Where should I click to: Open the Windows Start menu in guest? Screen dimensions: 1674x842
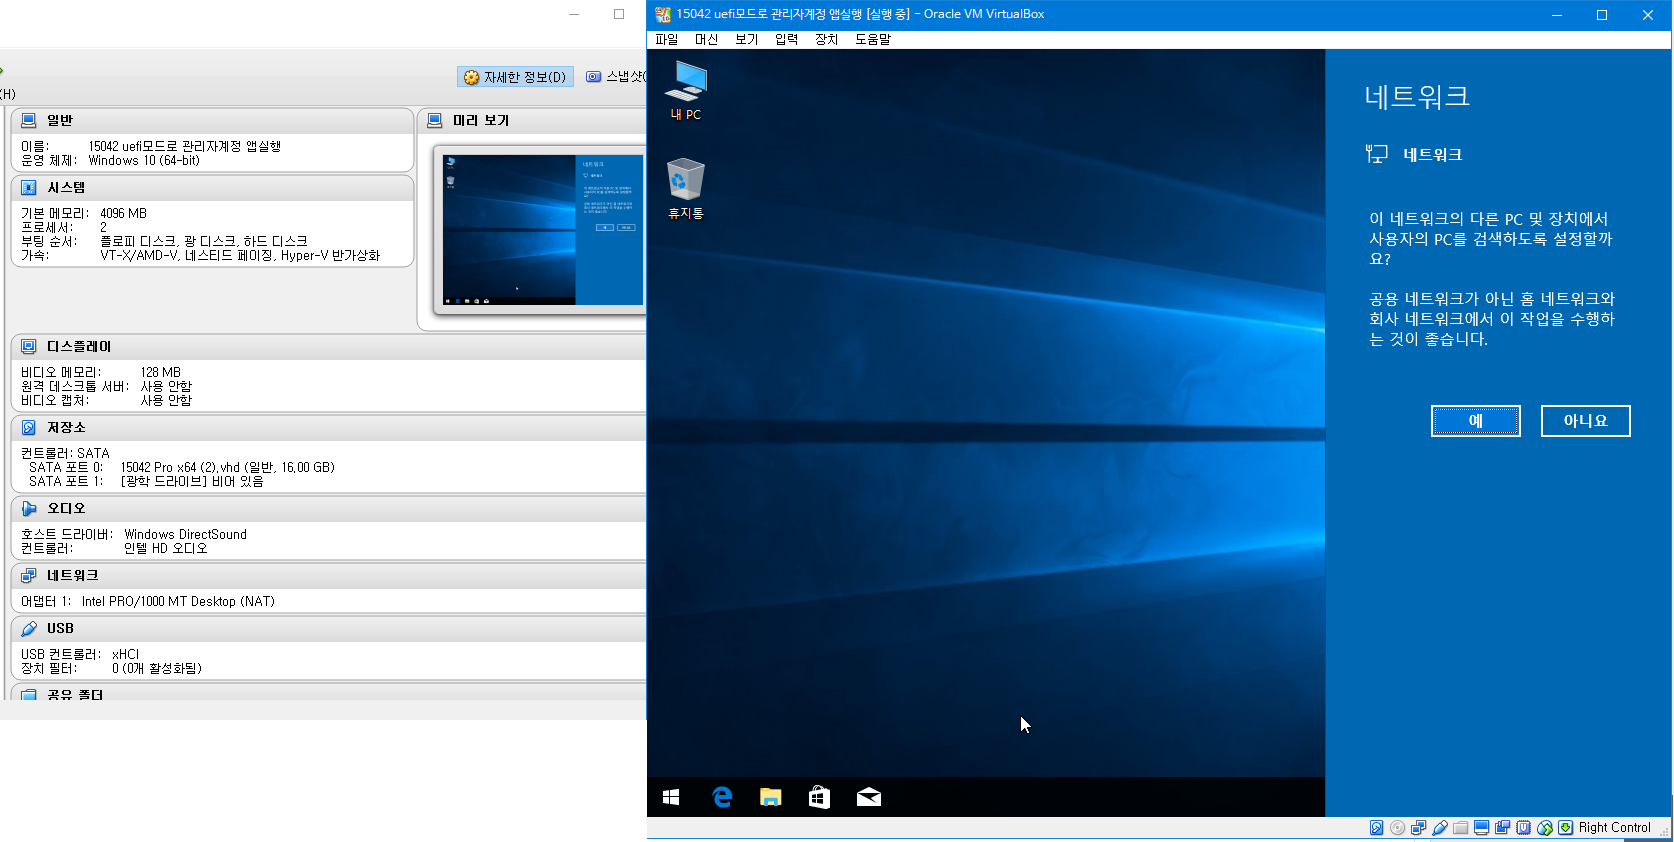pyautogui.click(x=671, y=797)
